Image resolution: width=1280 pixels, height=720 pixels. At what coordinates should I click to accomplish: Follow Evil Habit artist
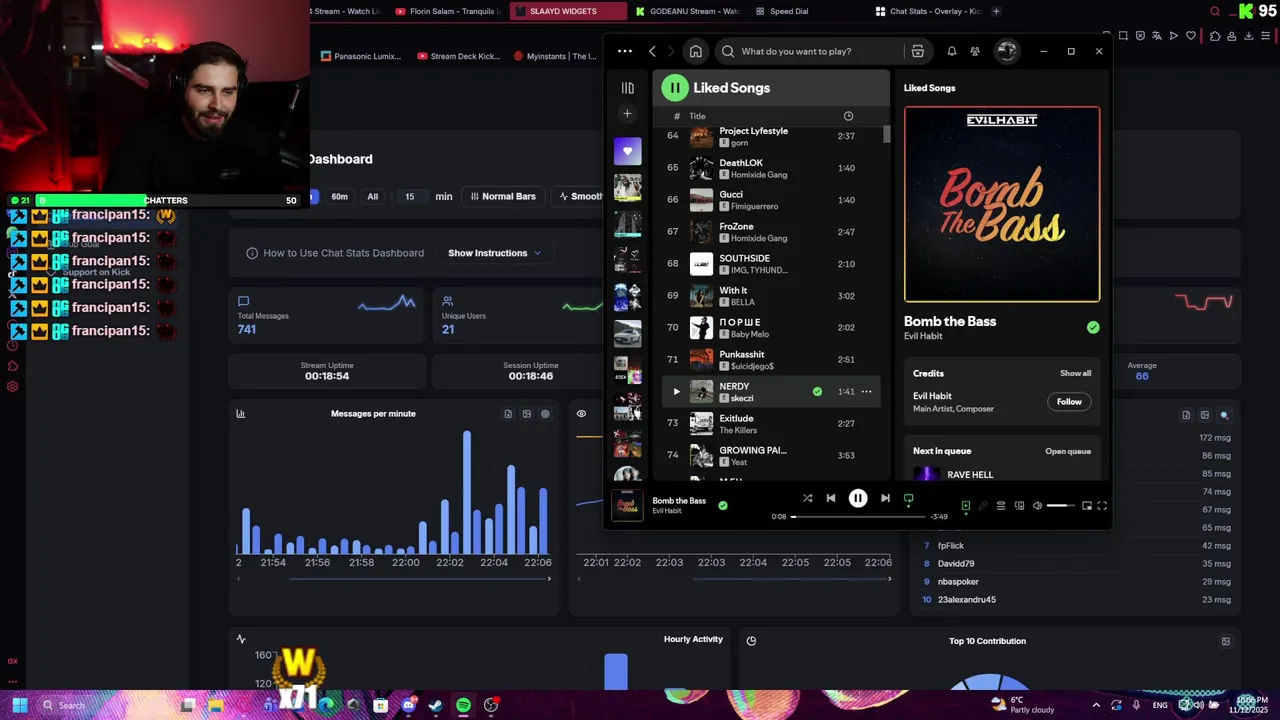coord(1069,402)
